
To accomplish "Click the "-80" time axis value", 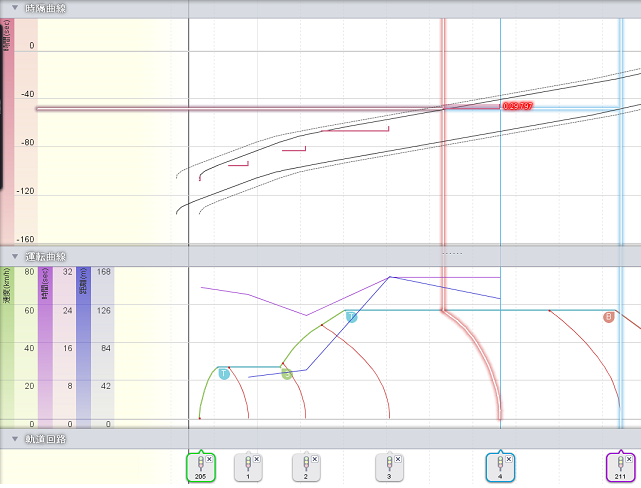I will [27, 143].
